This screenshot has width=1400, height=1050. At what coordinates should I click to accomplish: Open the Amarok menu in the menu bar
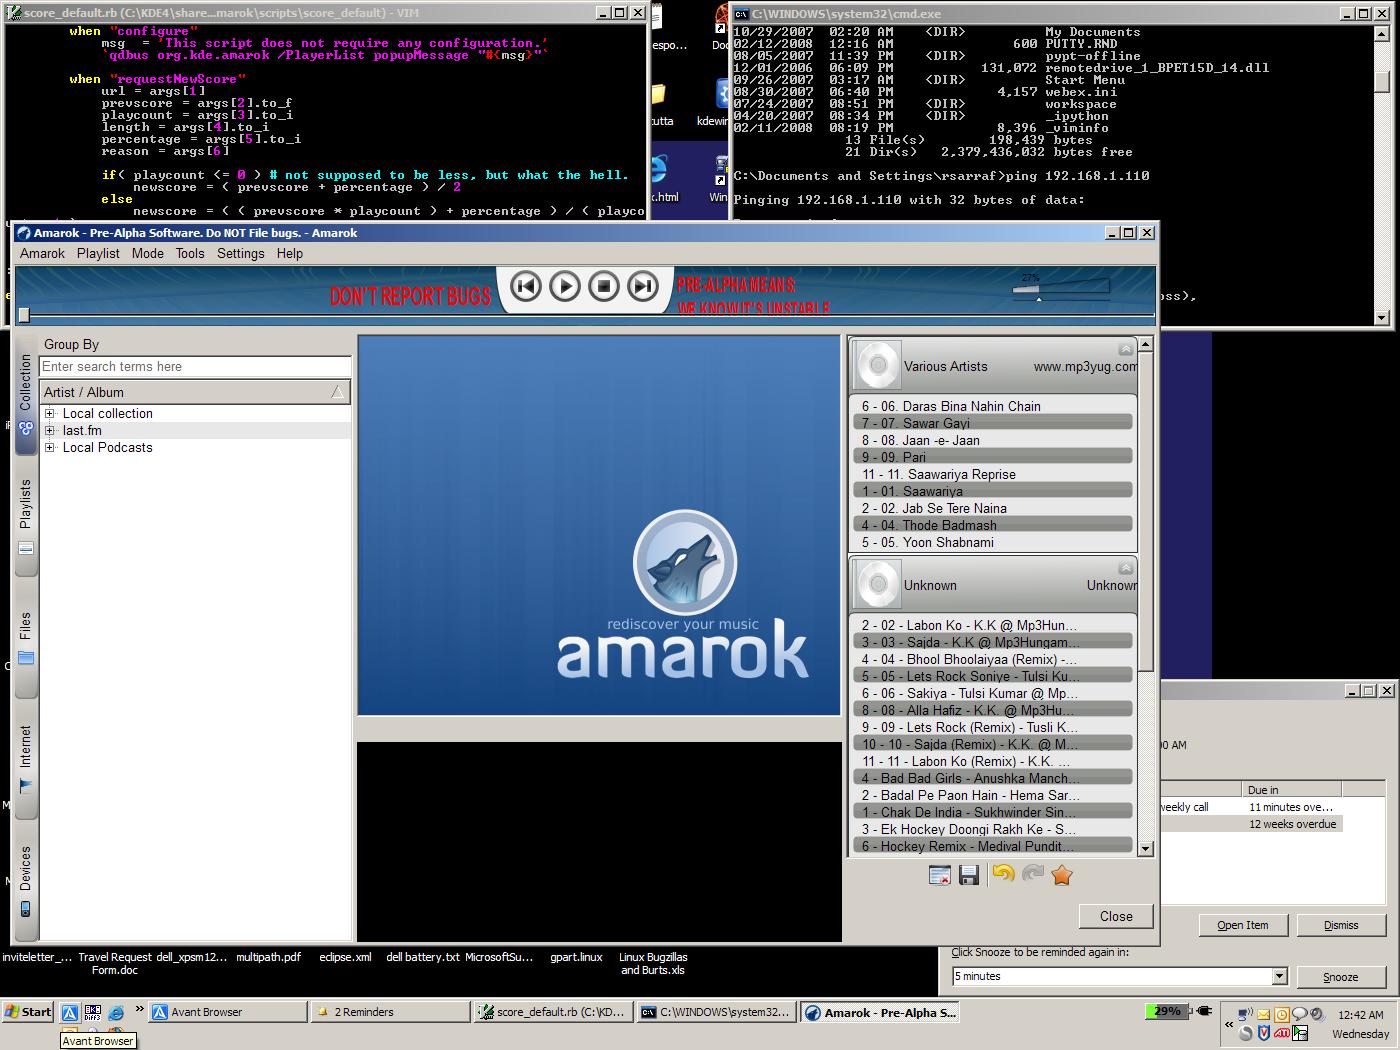tap(42, 253)
